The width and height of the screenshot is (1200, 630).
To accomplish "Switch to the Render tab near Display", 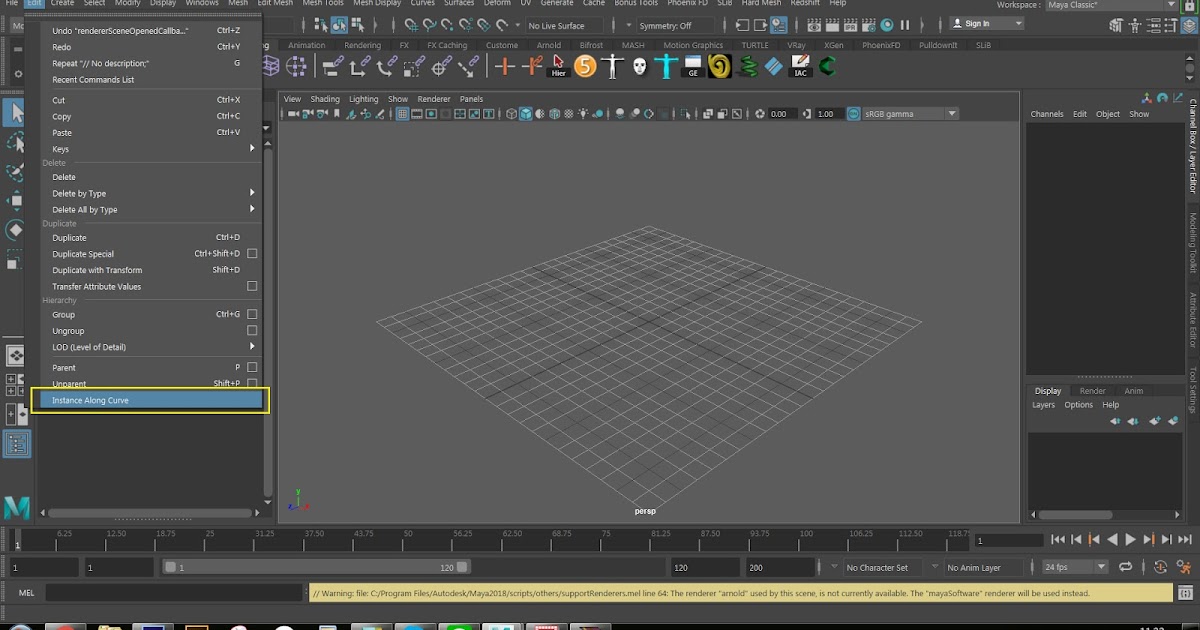I will click(x=1093, y=390).
